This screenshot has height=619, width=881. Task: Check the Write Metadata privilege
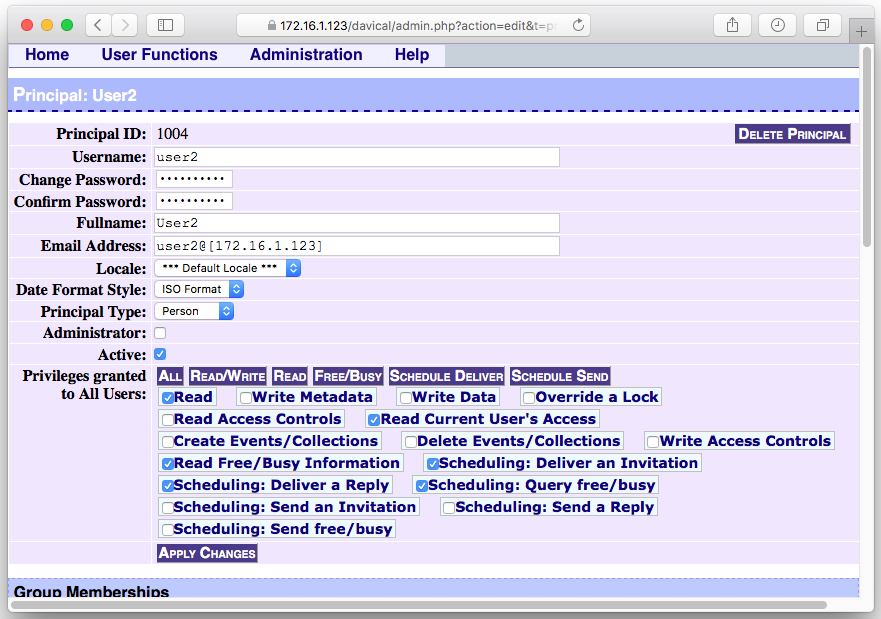[x=246, y=398]
